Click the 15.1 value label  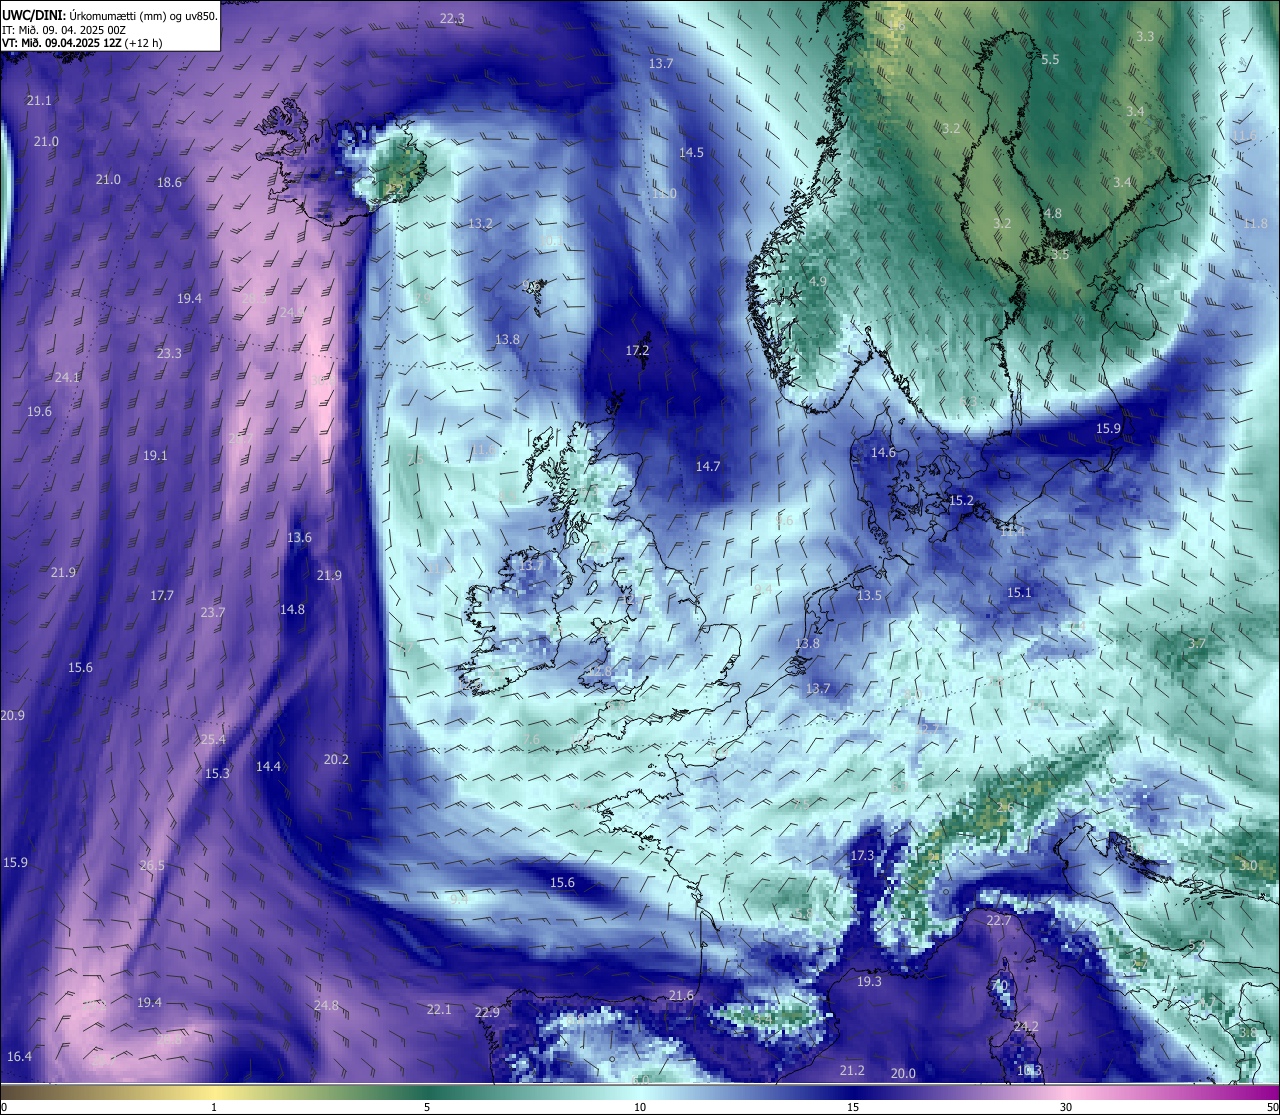click(1019, 593)
